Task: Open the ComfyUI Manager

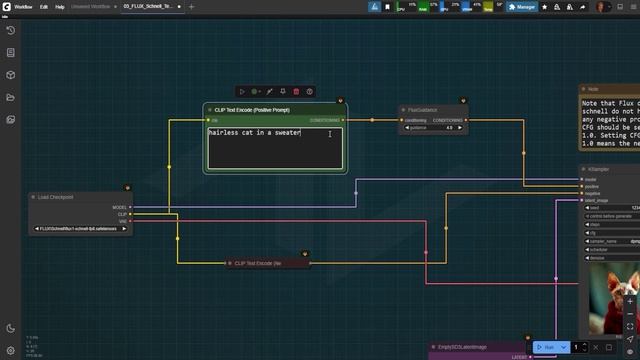Action: point(522,7)
